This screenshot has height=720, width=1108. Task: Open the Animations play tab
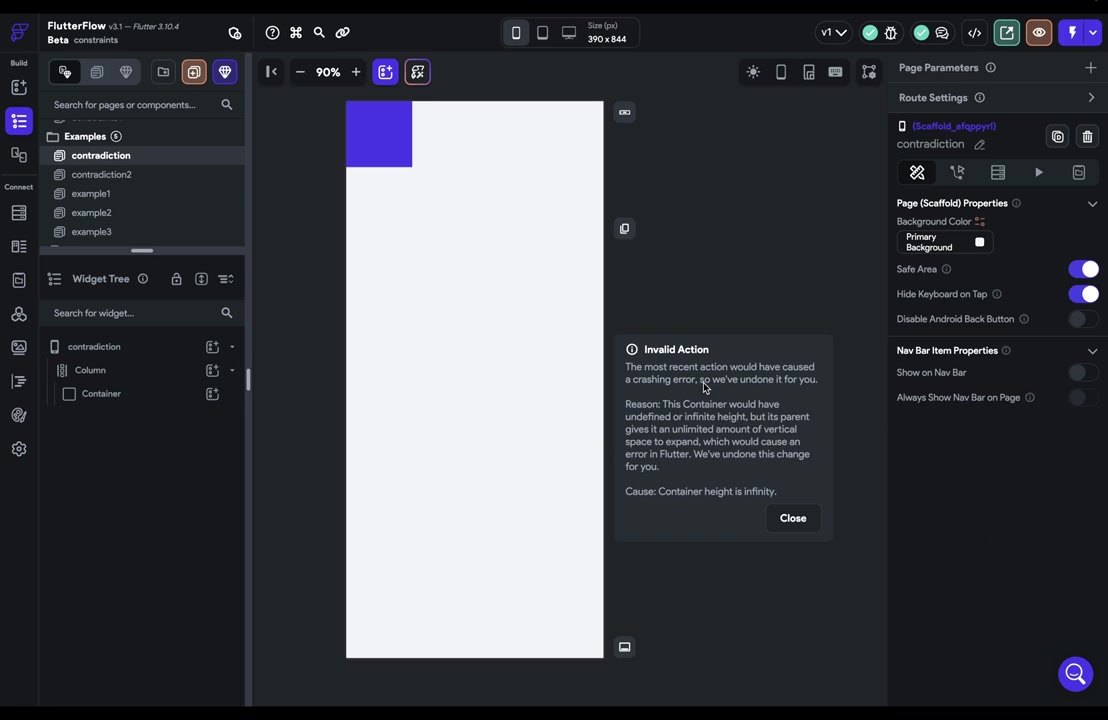1039,172
